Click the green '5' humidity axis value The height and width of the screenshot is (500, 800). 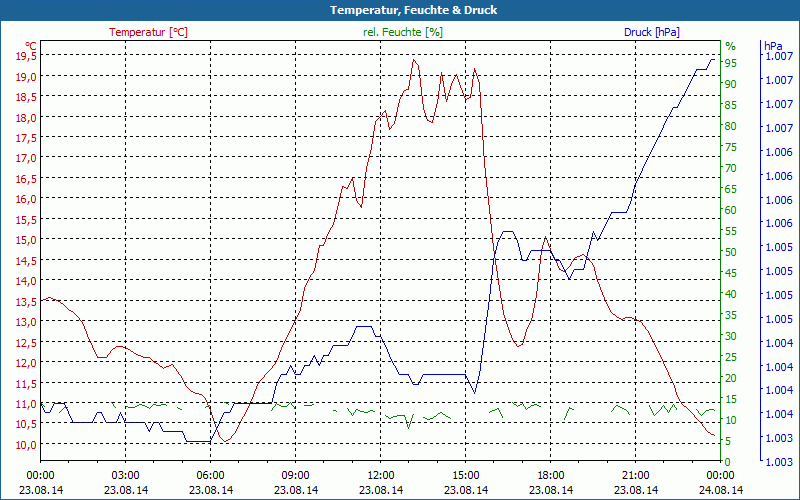tap(728, 441)
